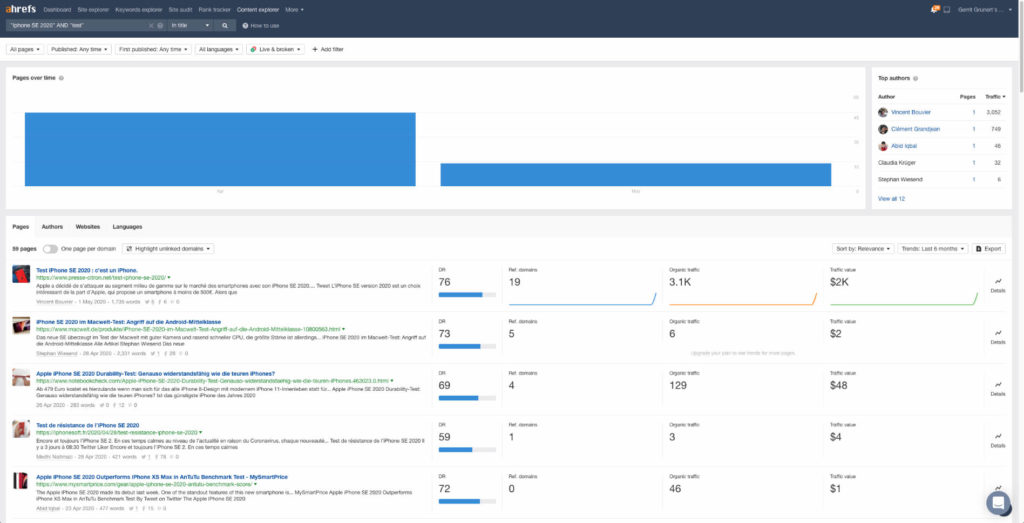Image resolution: width=1024 pixels, height=523 pixels.
Task: Open Details chart icon for iphonesoft result
Action: tap(998, 436)
